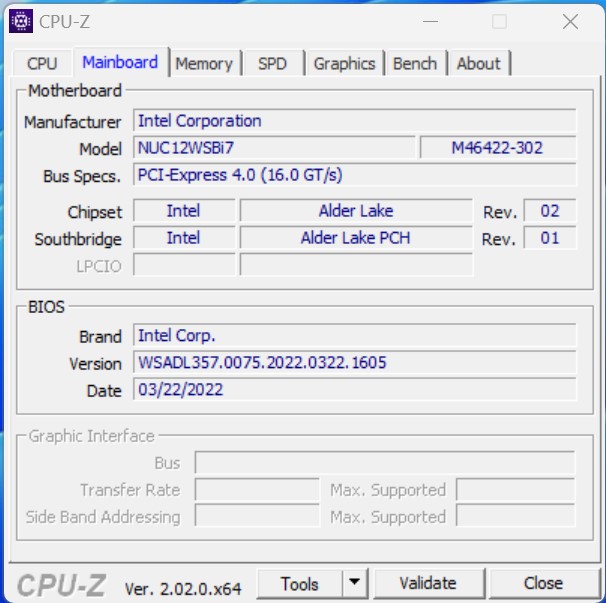
Task: Click the empty LPCIO vendor field
Action: pyautogui.click(x=184, y=265)
